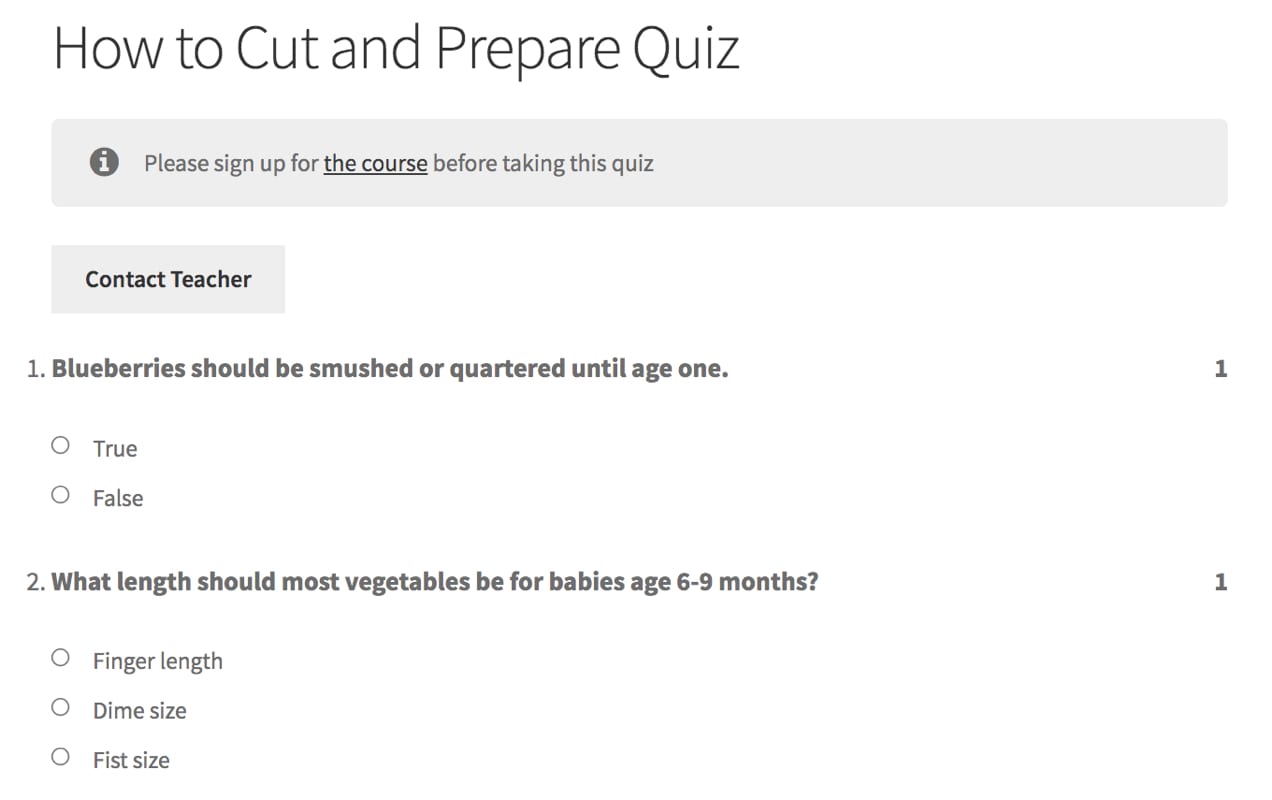Click the quiz title heading
1272x800 pixels.
click(x=397, y=47)
